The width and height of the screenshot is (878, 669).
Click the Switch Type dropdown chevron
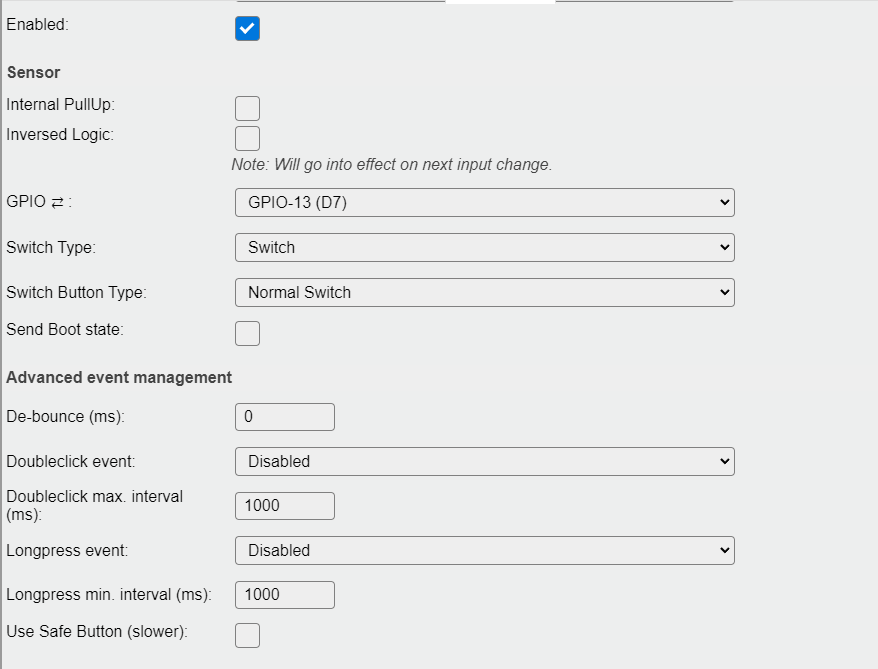click(724, 247)
